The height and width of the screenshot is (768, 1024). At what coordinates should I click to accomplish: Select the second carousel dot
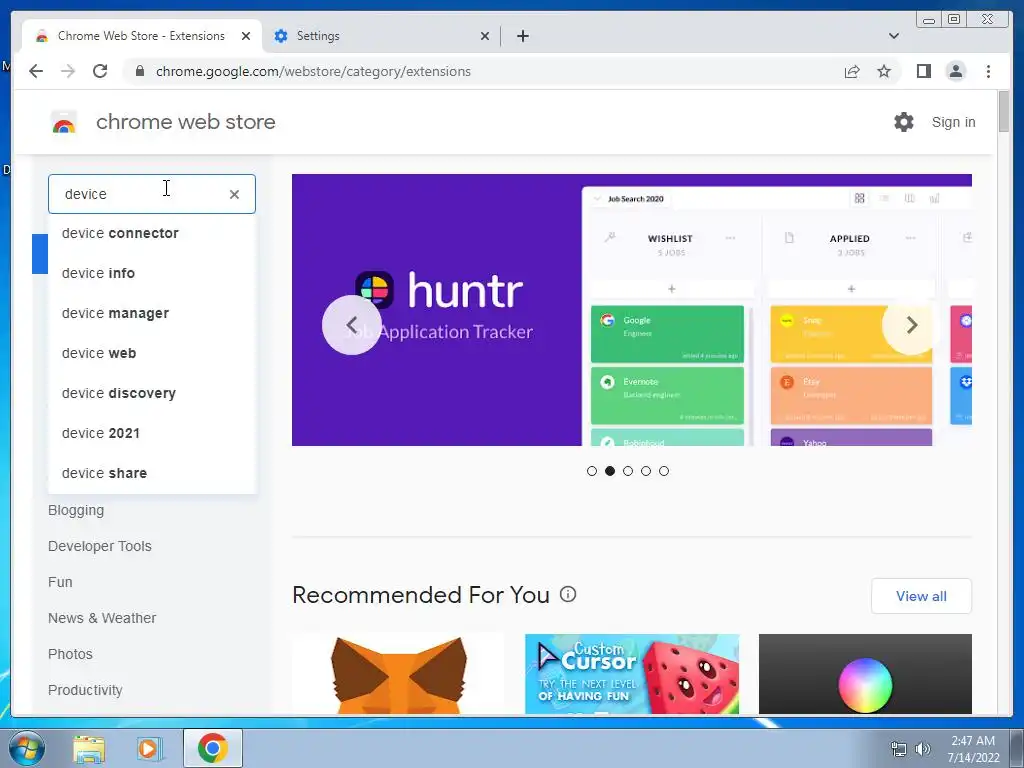pos(610,471)
